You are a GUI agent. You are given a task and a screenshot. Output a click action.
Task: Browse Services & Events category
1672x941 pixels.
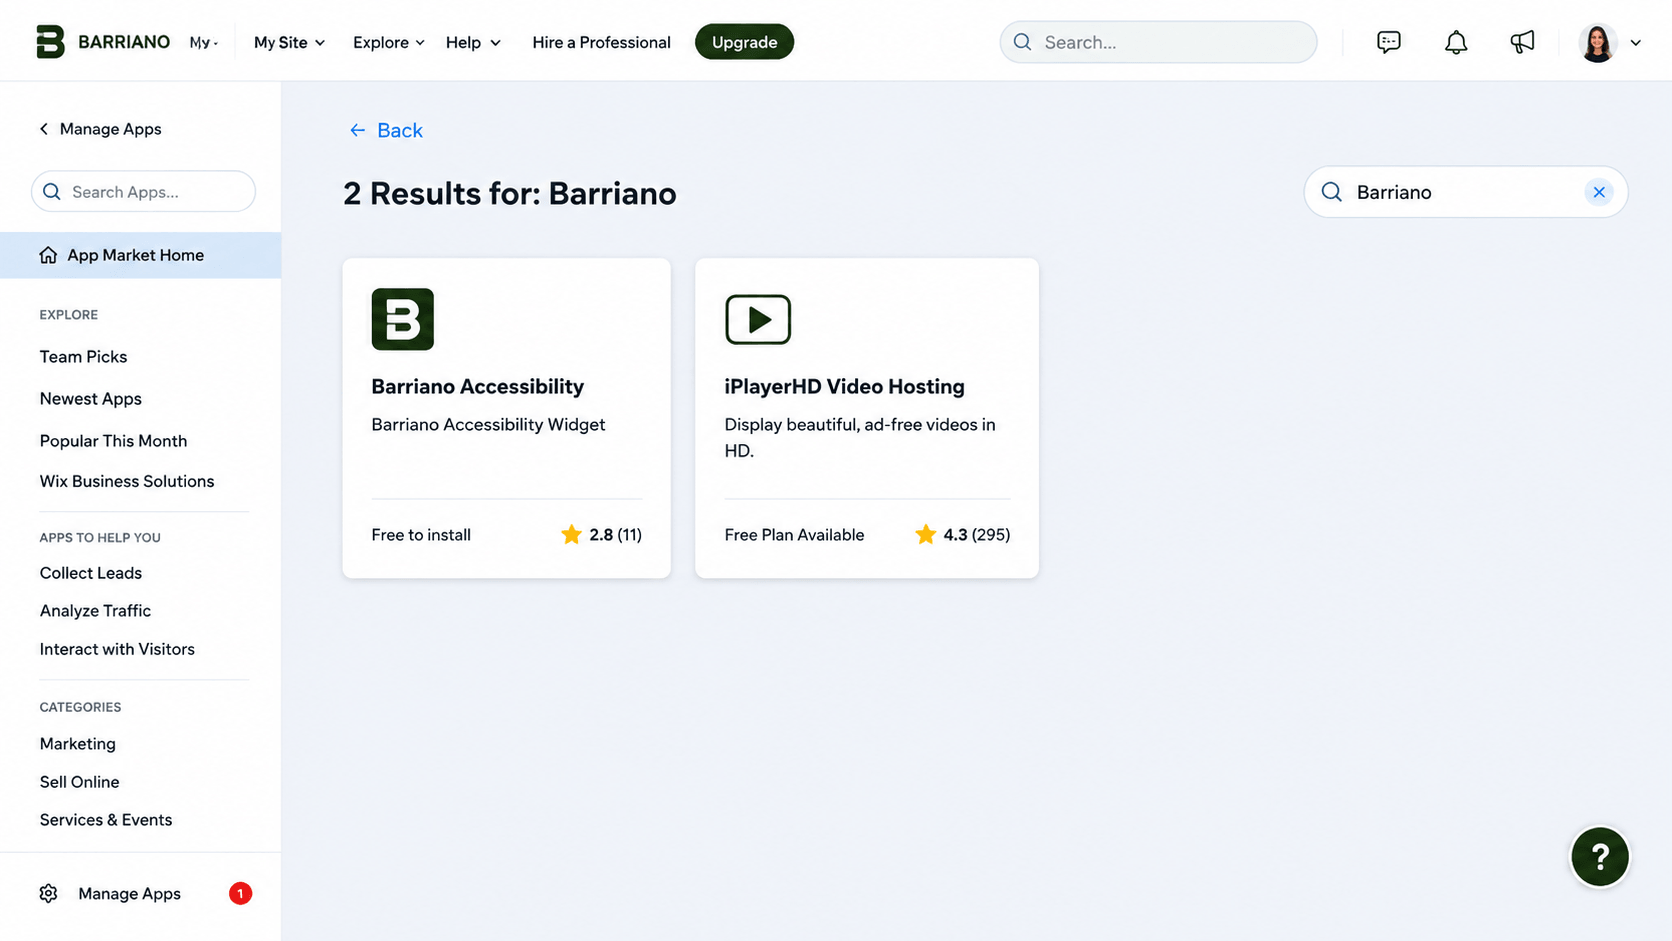point(105,820)
